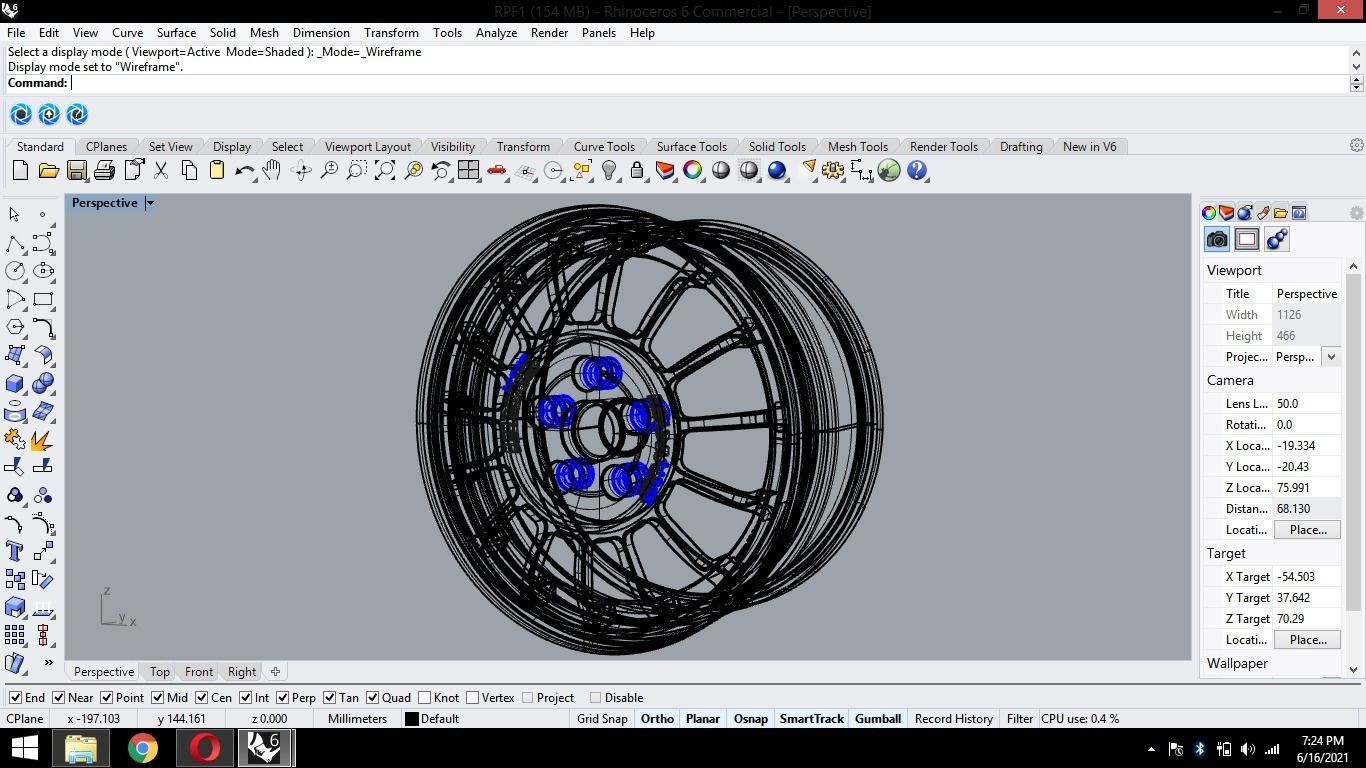Click the New file icon

[20, 171]
